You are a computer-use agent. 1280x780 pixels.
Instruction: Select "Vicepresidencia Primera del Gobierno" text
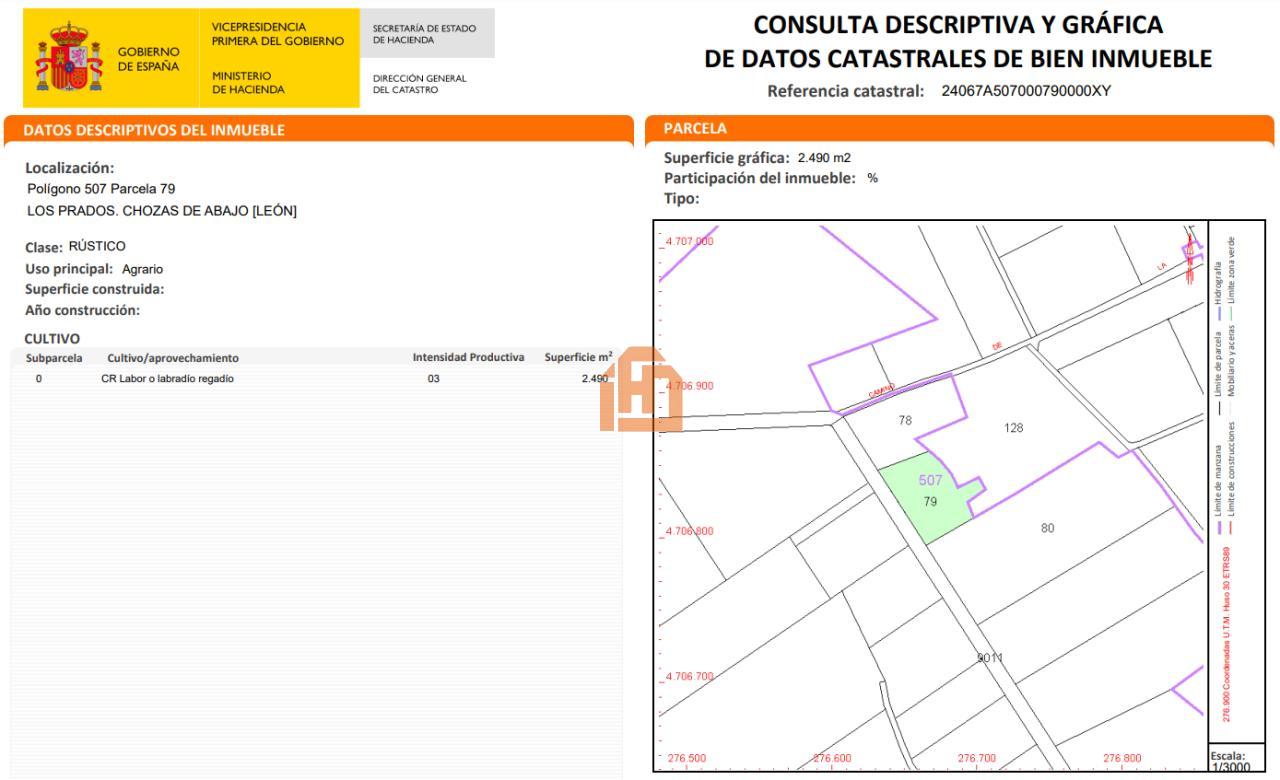click(277, 33)
